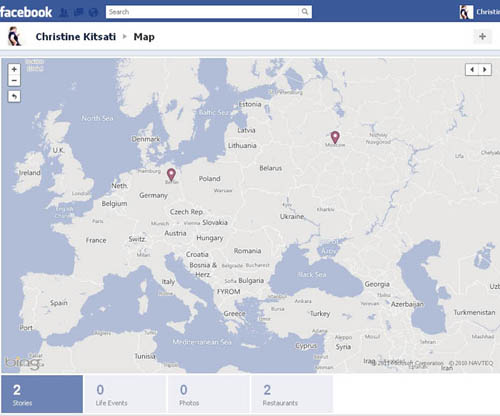Open profile thumbnail next to Christine Kitsati
The height and width of the screenshot is (416, 500).
point(14,36)
